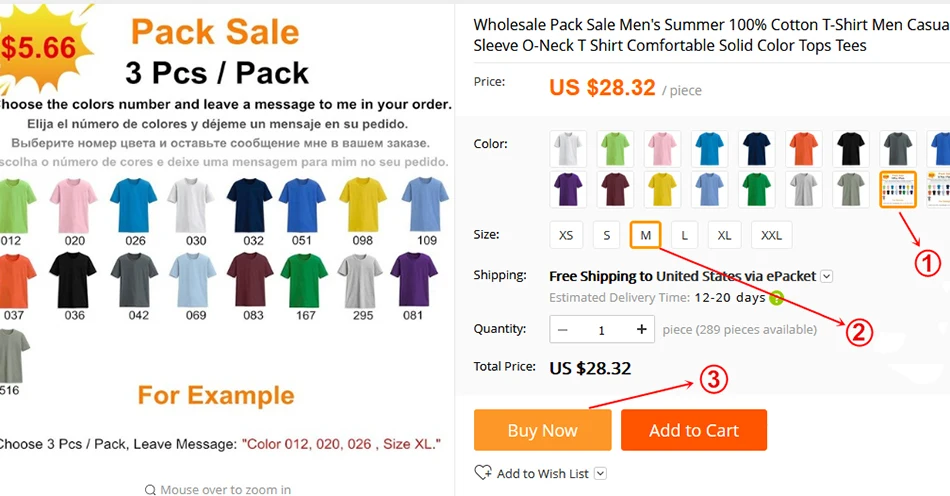Click the quantity input field

(602, 329)
